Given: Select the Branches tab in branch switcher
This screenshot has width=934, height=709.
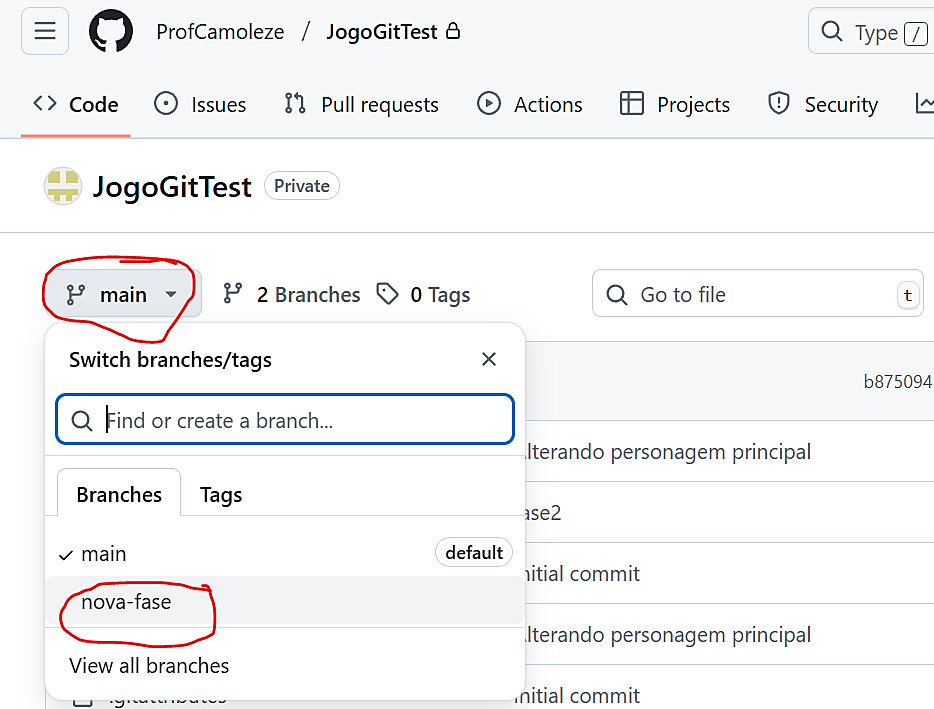Looking at the screenshot, I should coord(119,495).
